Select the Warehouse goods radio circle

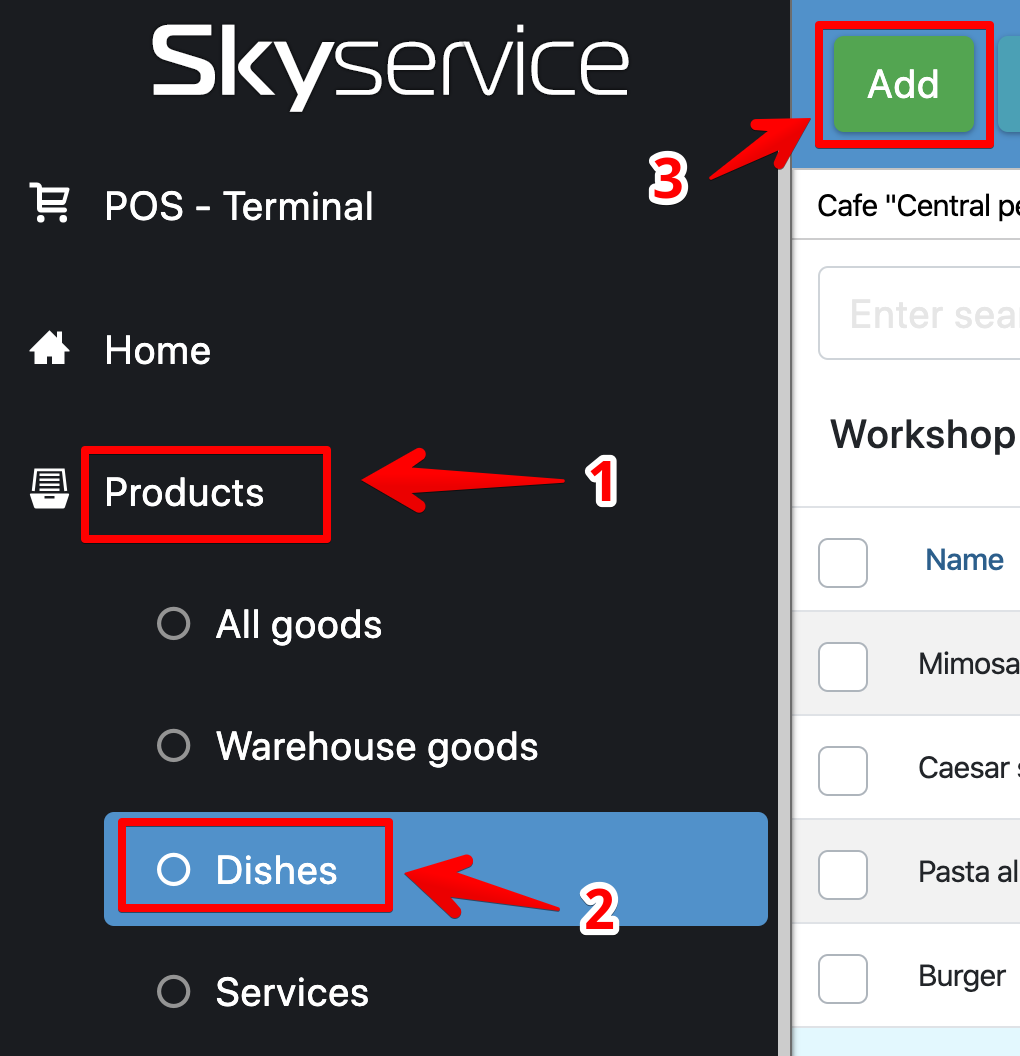click(174, 745)
